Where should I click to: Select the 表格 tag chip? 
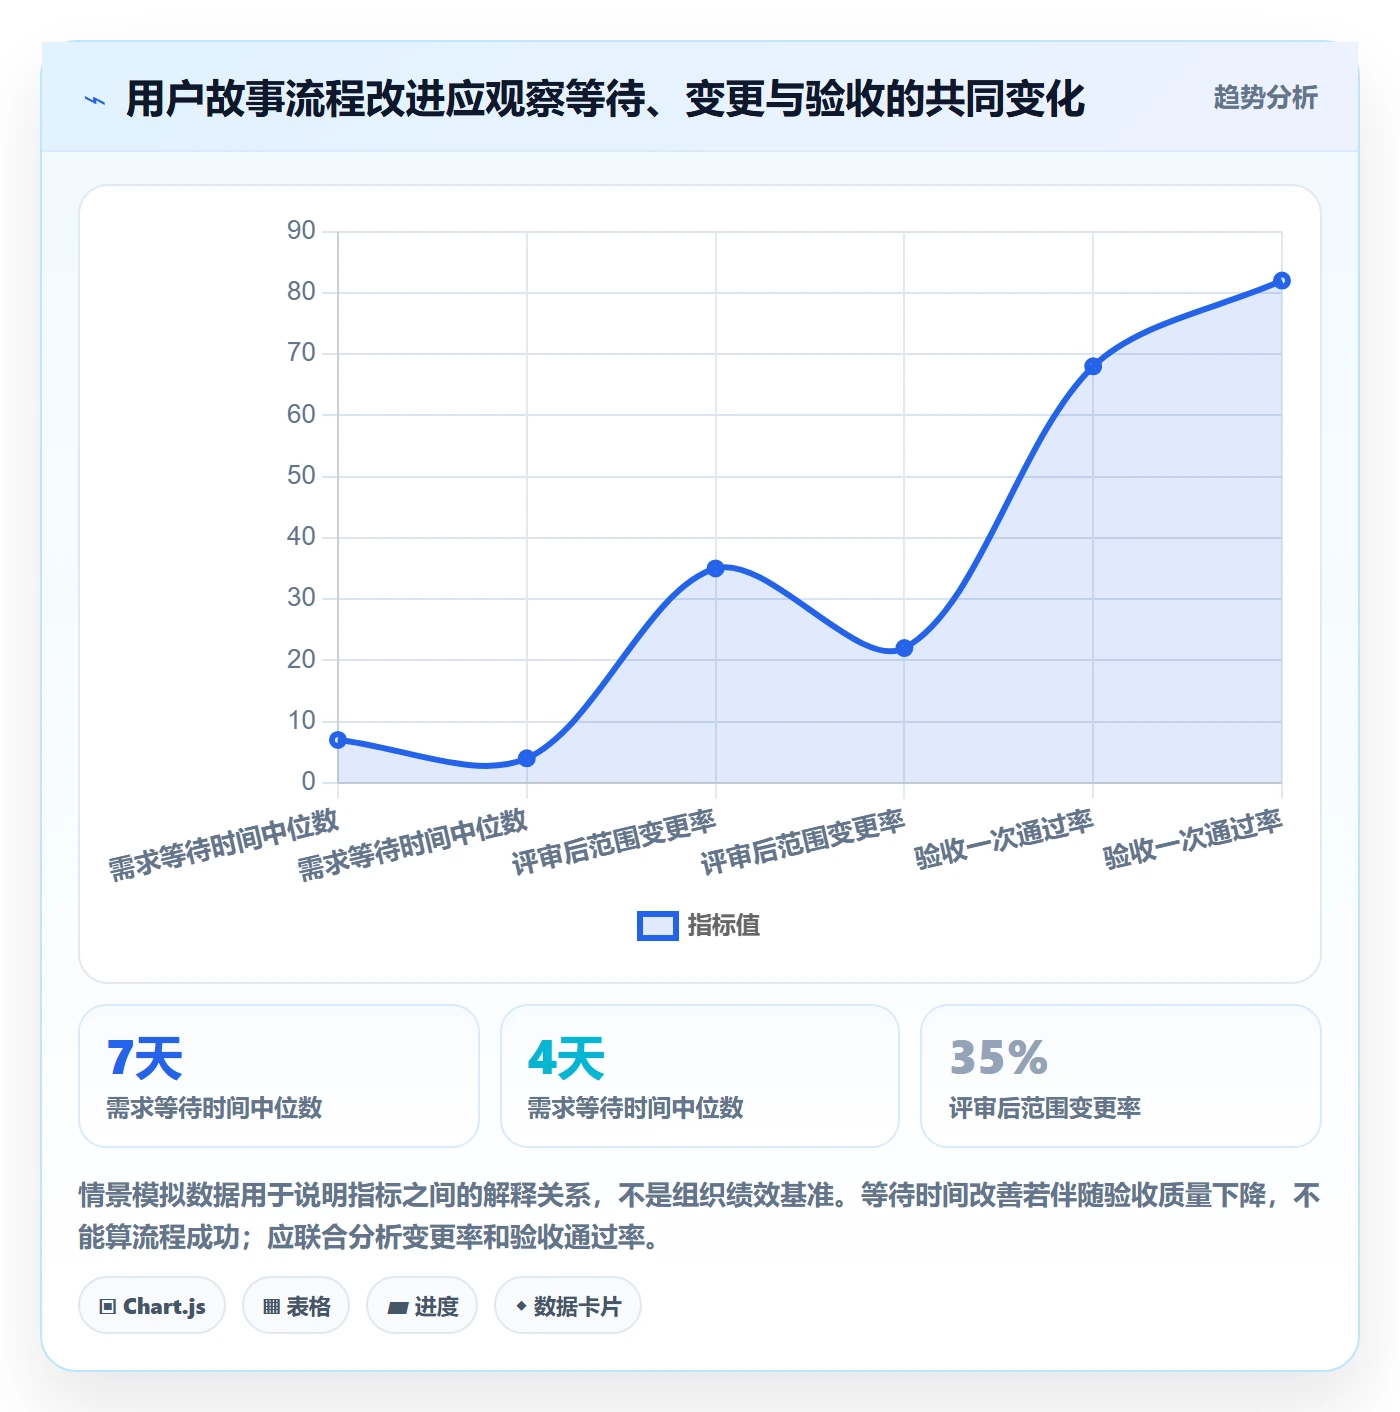coord(296,1306)
